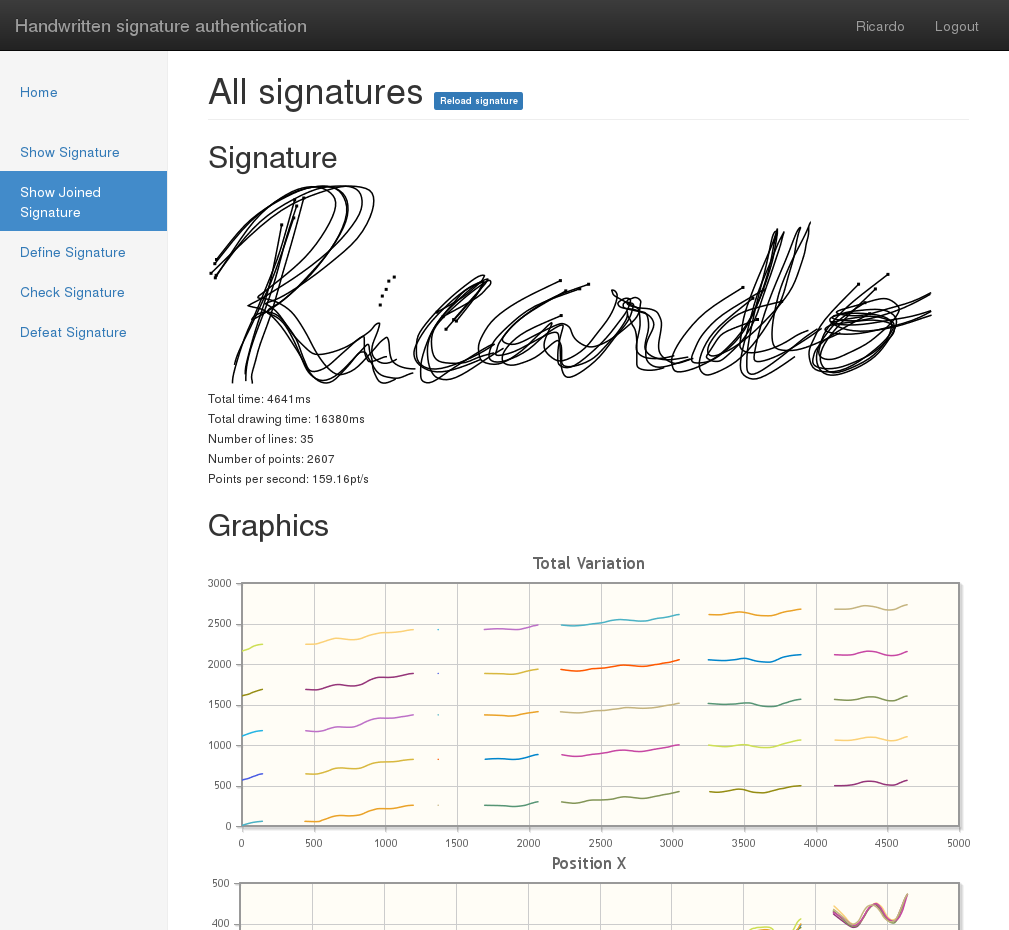The width and height of the screenshot is (1009, 930).
Task: Open Check Signature page
Action: point(72,292)
